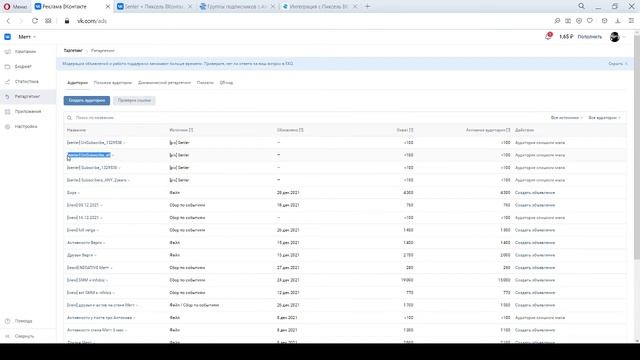Open the Бюджет wallet icon in the sidebar
This screenshot has width=640, height=360.
tap(7, 67)
